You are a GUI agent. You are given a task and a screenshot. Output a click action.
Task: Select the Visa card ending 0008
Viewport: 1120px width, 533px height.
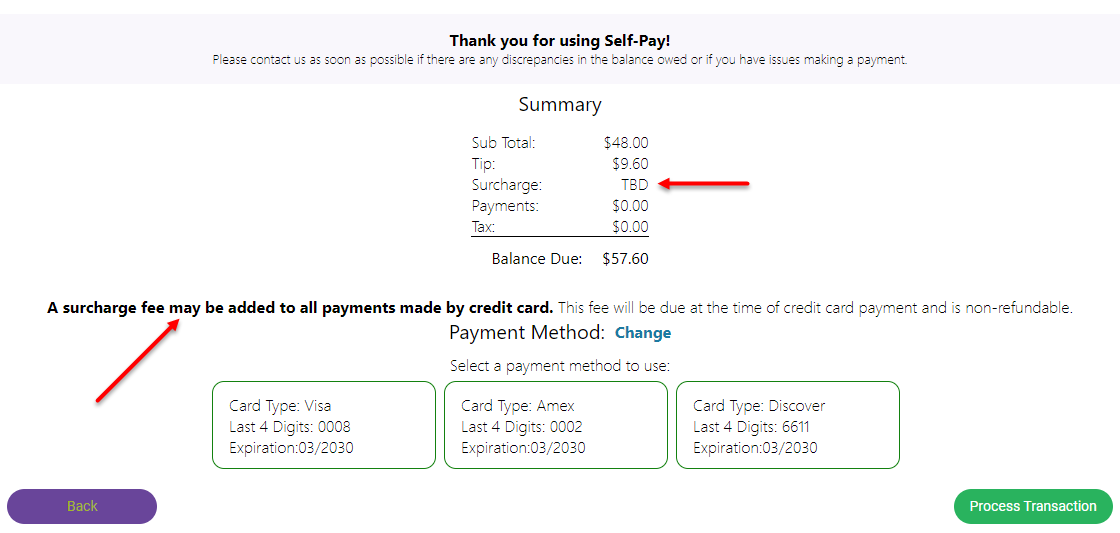[x=324, y=425]
